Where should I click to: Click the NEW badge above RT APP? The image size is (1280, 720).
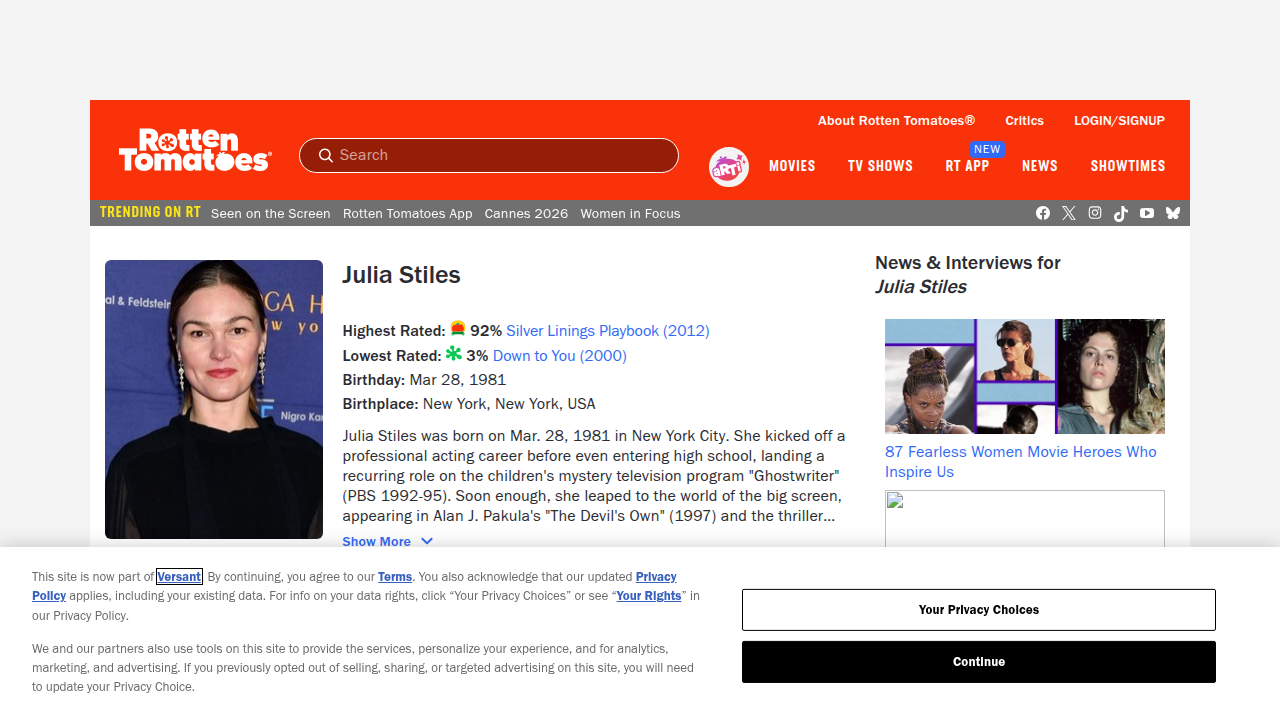pyautogui.click(x=987, y=149)
